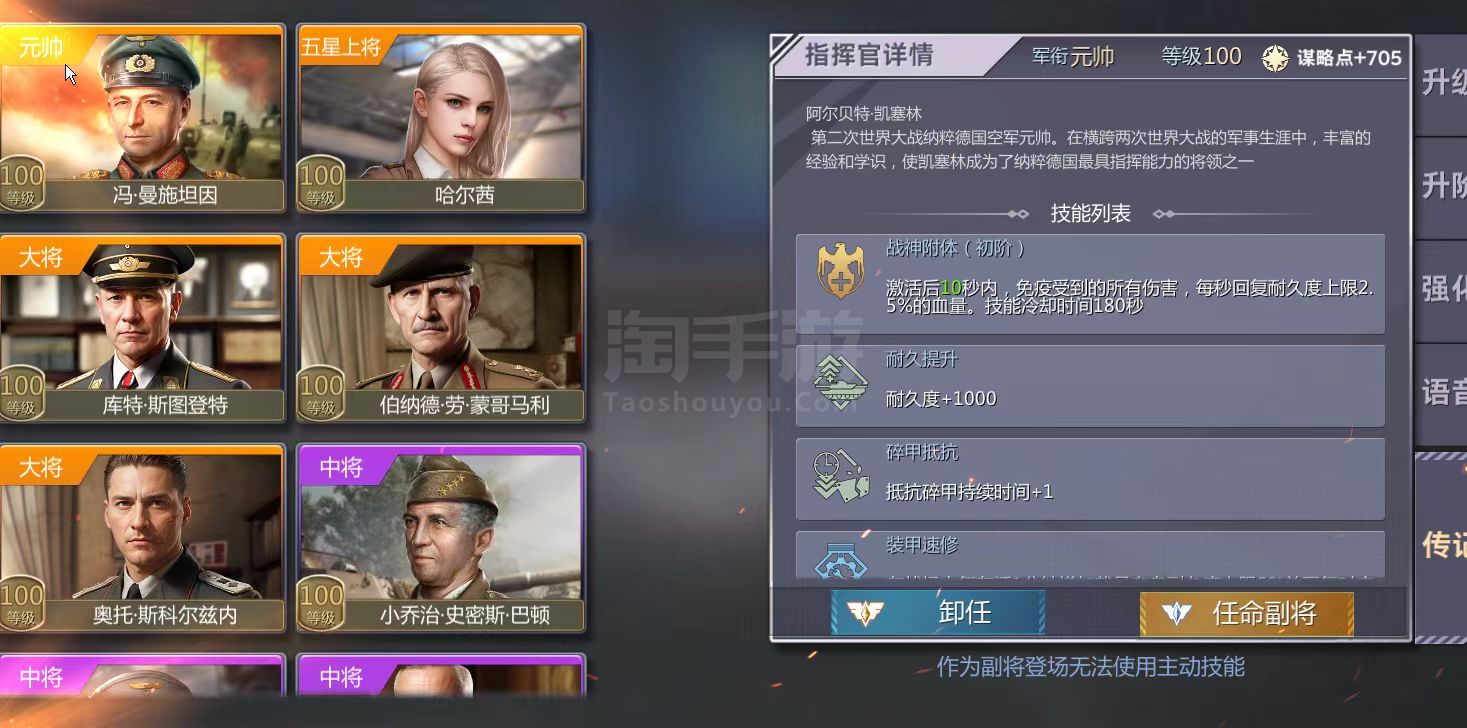This screenshot has width=1467, height=728.
Task: Click the level 100 badge on 冯·曼施坦因
Action: click(21, 183)
